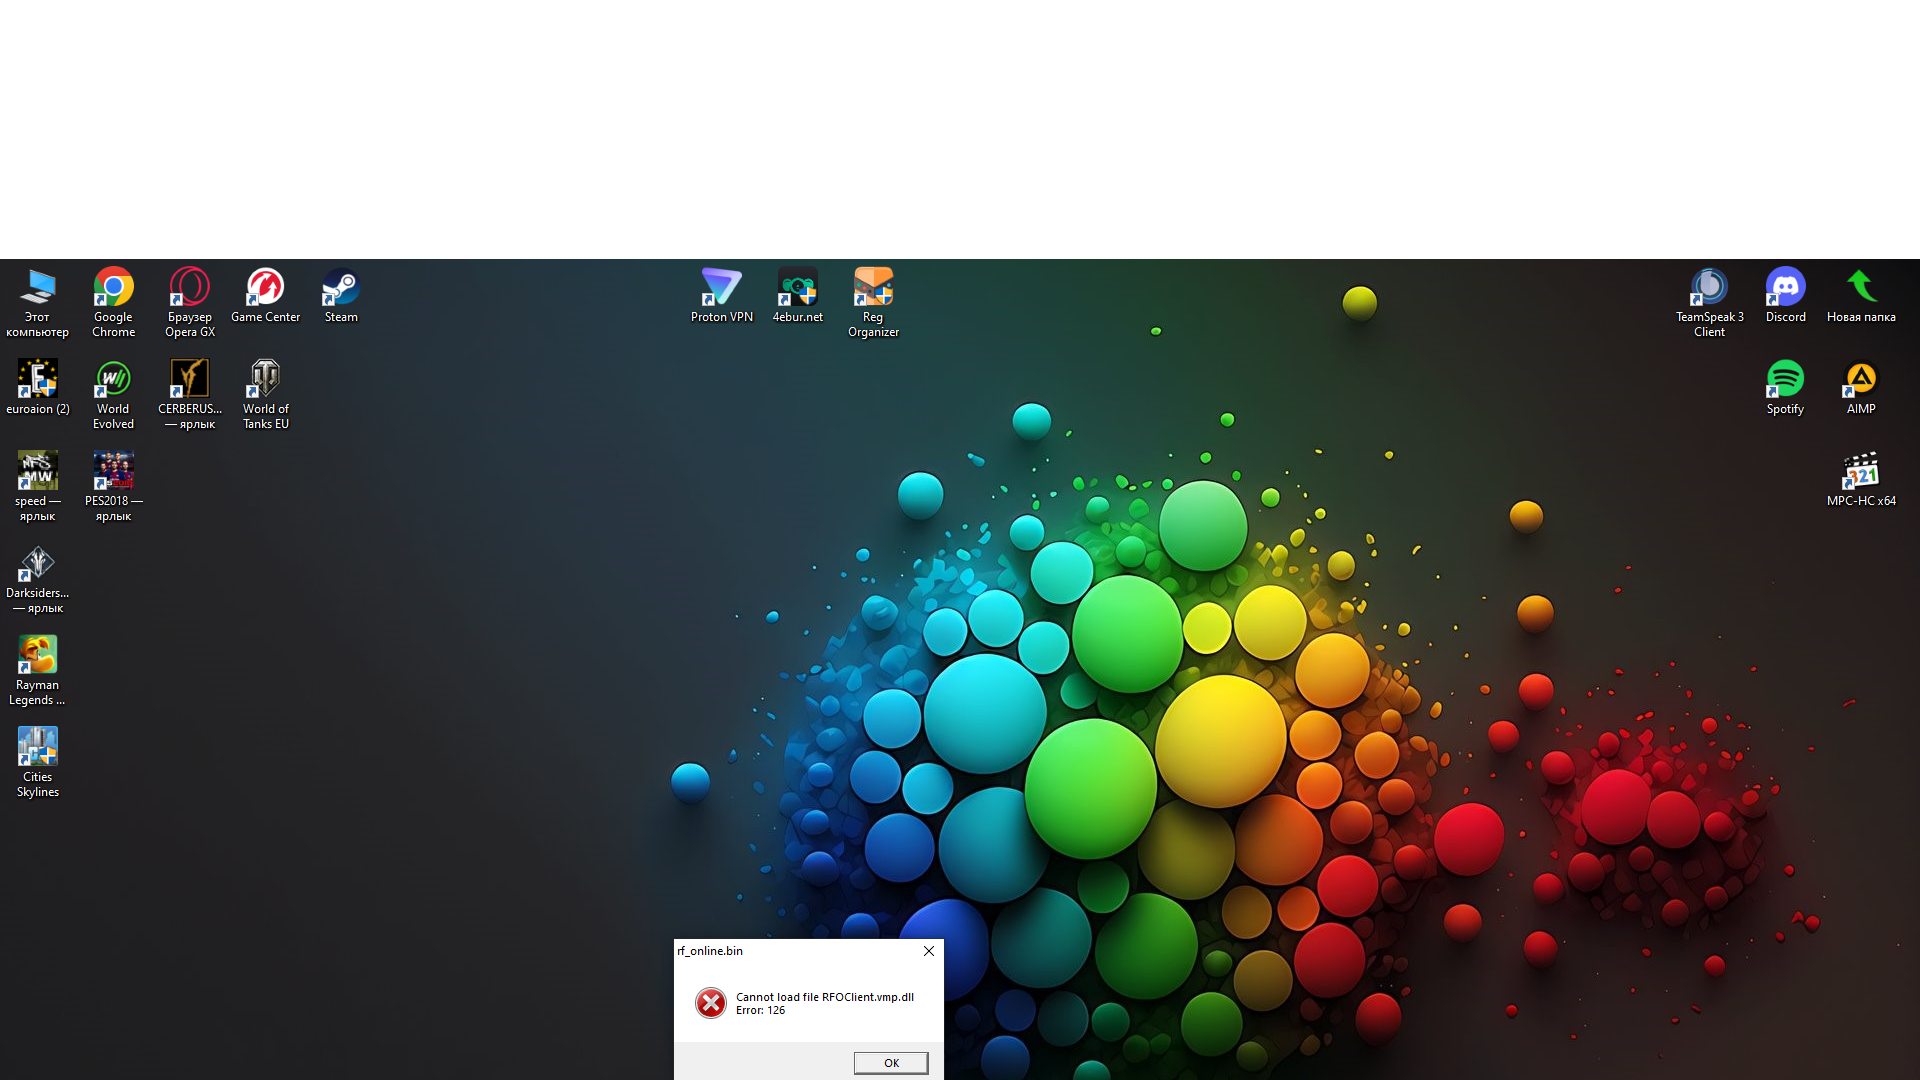This screenshot has height=1080, width=1920.
Task: Click the 'Error: 126' text line
Action: (x=760, y=1010)
